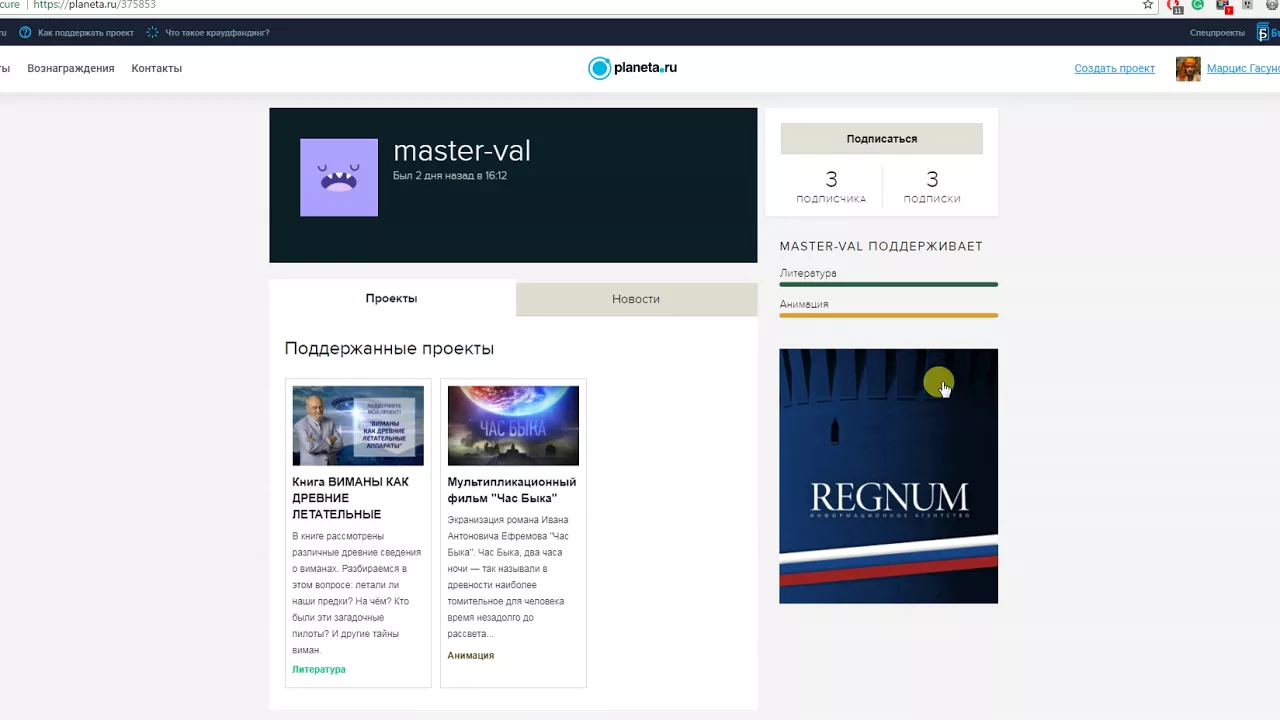This screenshot has height=720, width=1280.
Task: Go to Вознаграждения in the navigation
Action: tap(71, 69)
